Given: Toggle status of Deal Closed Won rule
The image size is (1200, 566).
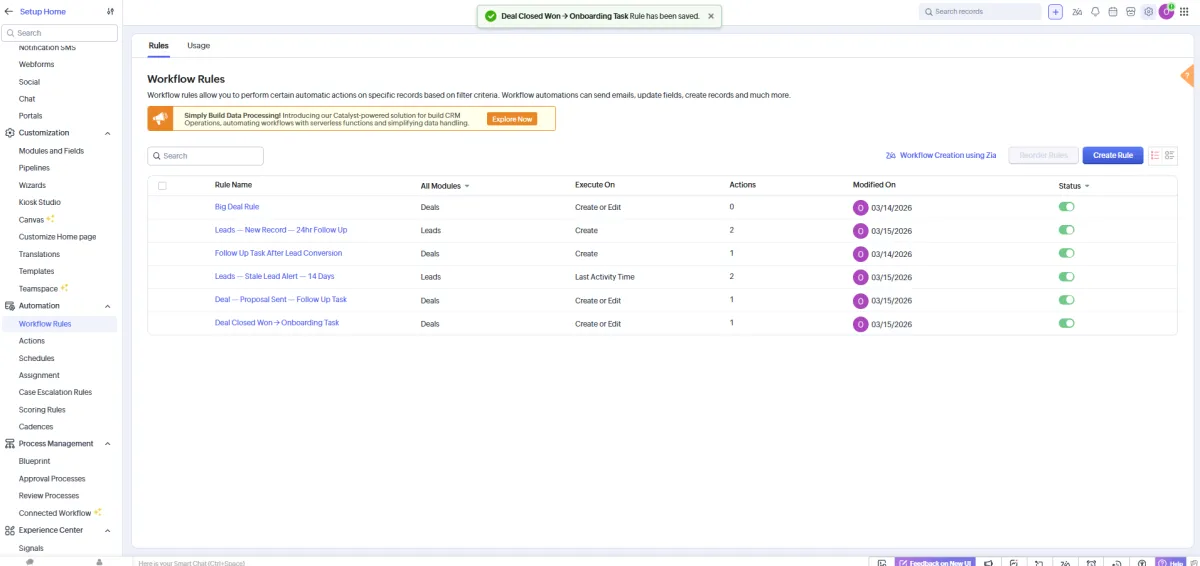Looking at the screenshot, I should click(1067, 324).
